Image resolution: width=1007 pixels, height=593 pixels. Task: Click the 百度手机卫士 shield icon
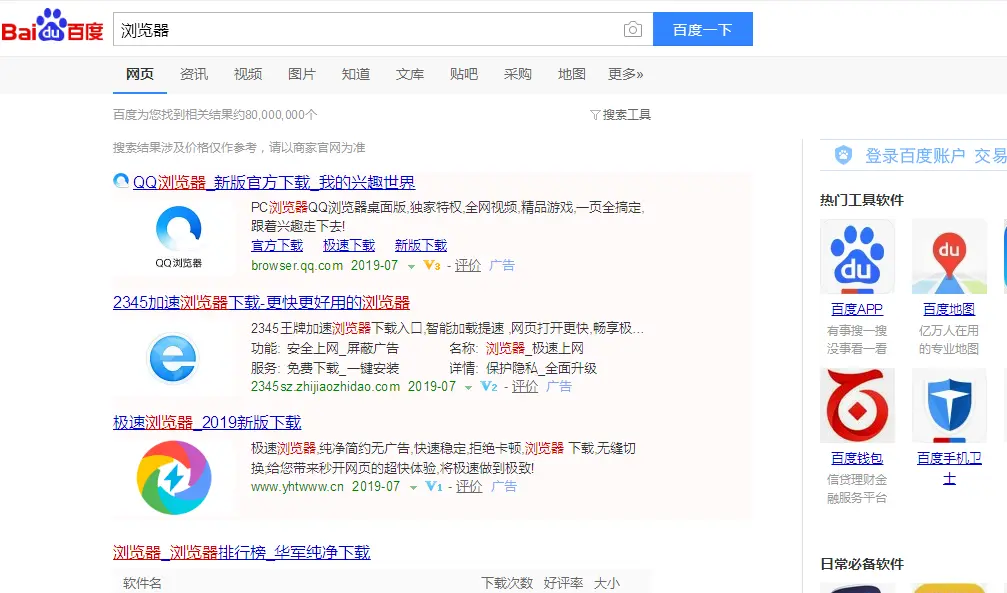point(949,405)
